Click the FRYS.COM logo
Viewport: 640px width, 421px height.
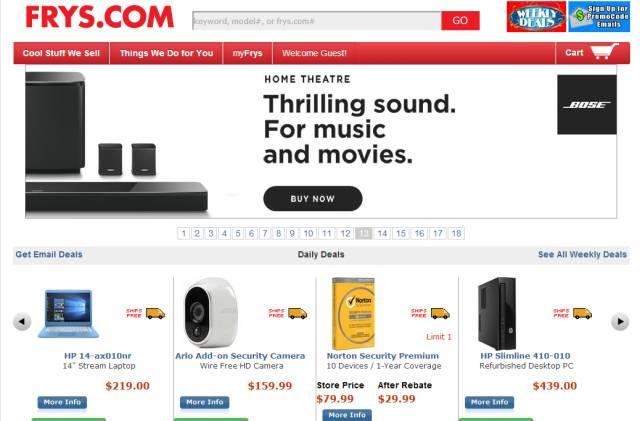click(x=100, y=17)
